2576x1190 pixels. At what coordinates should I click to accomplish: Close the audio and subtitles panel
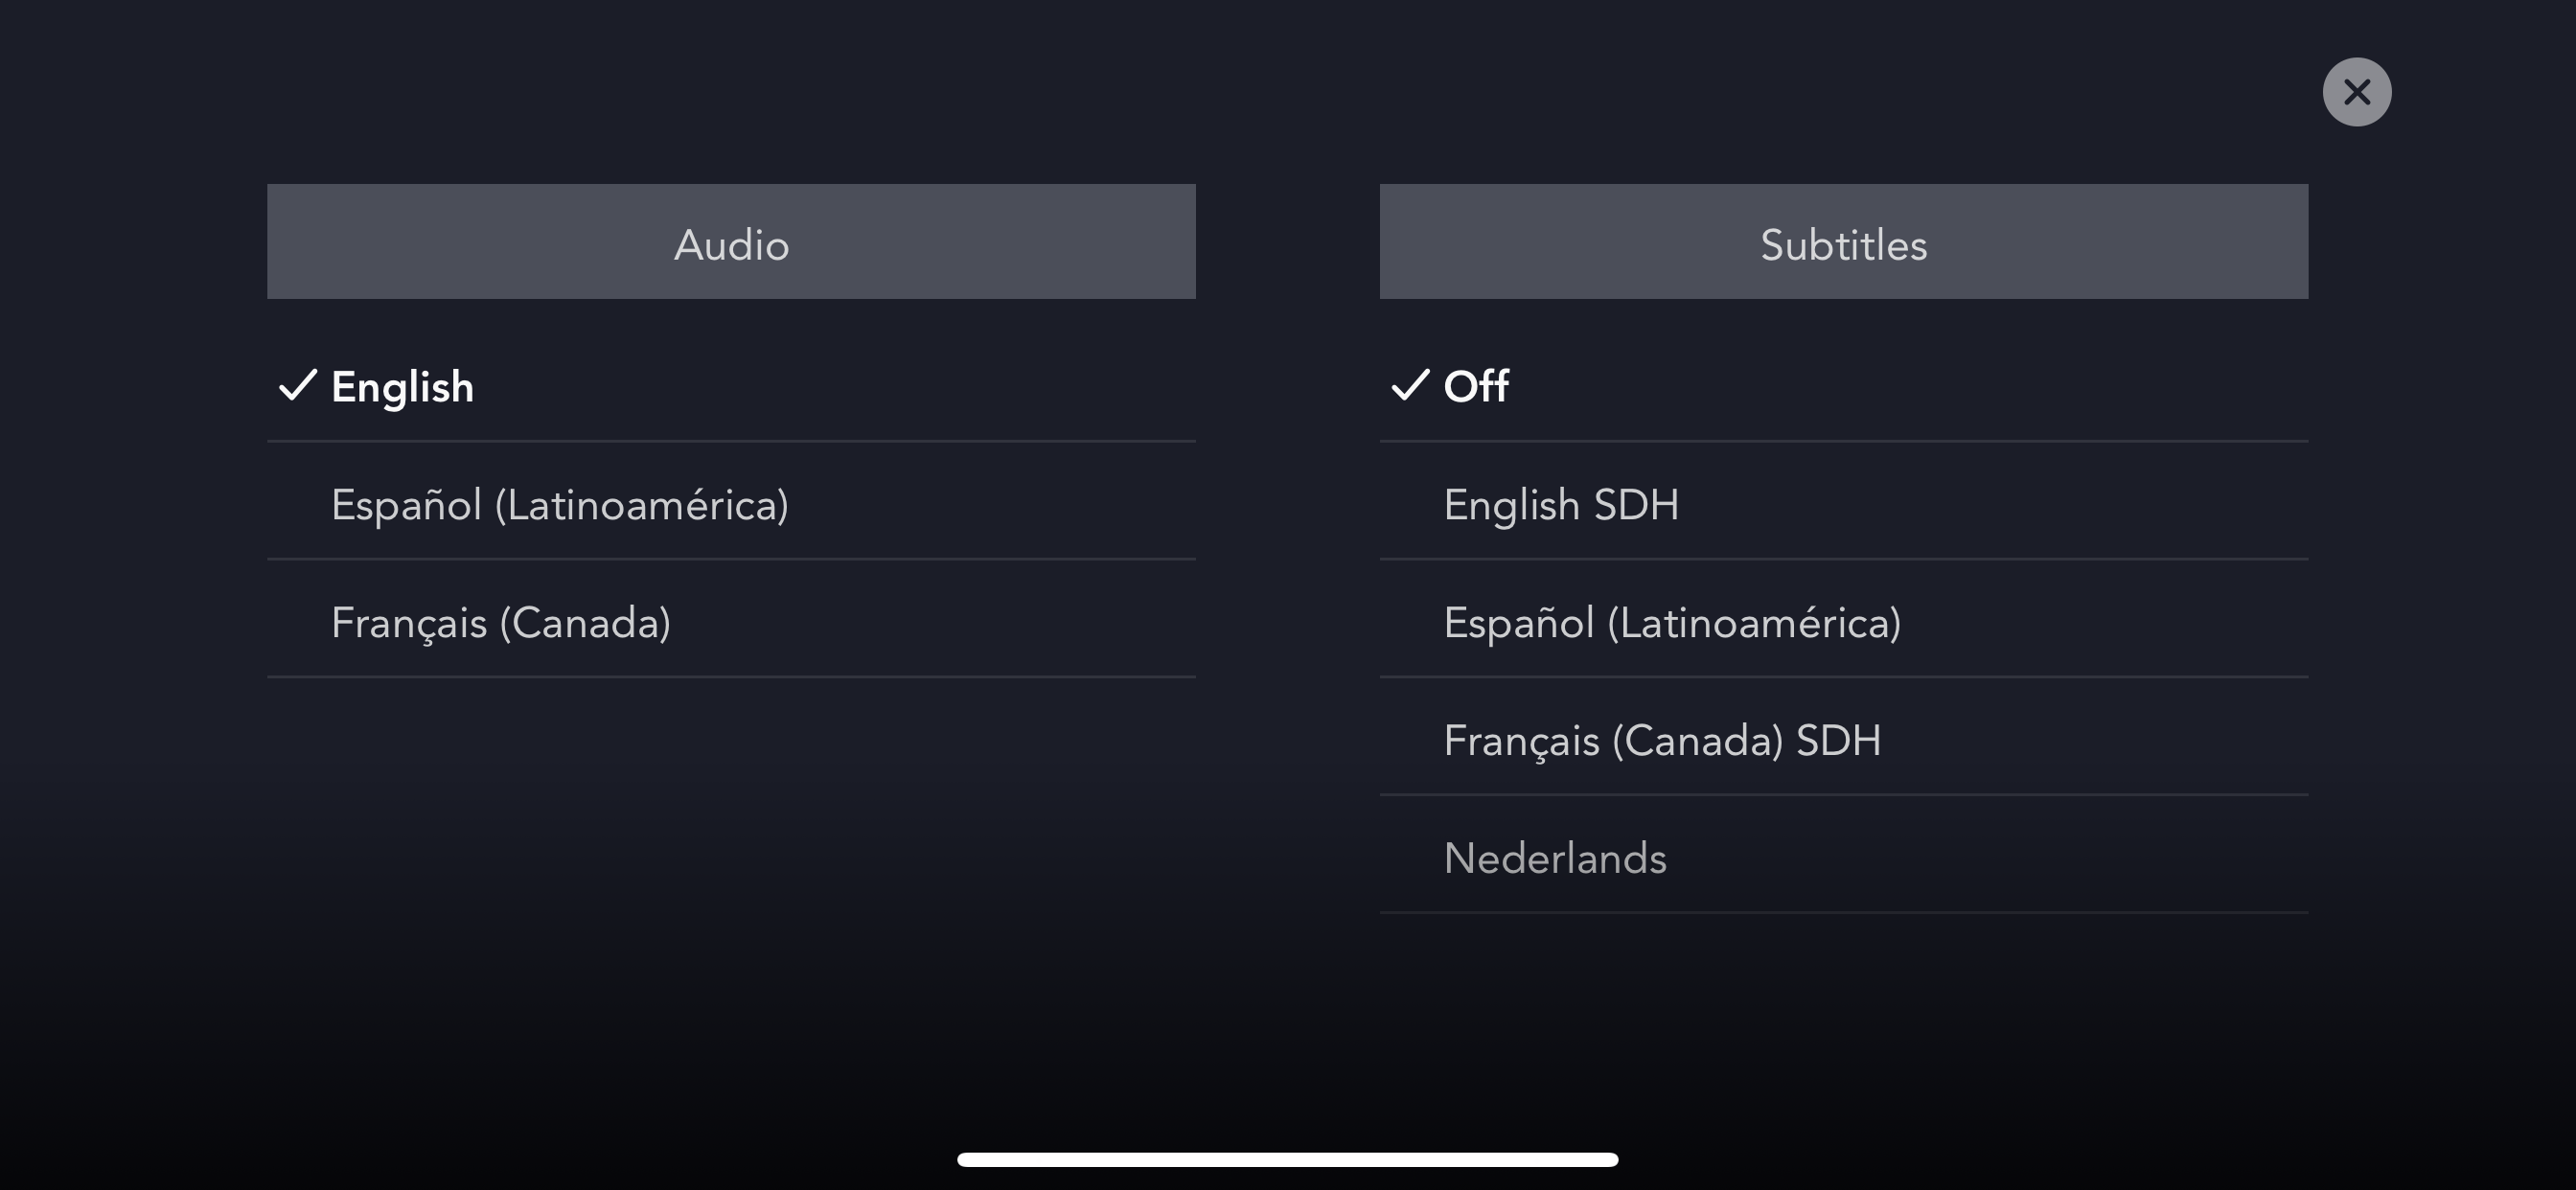[x=2356, y=92]
